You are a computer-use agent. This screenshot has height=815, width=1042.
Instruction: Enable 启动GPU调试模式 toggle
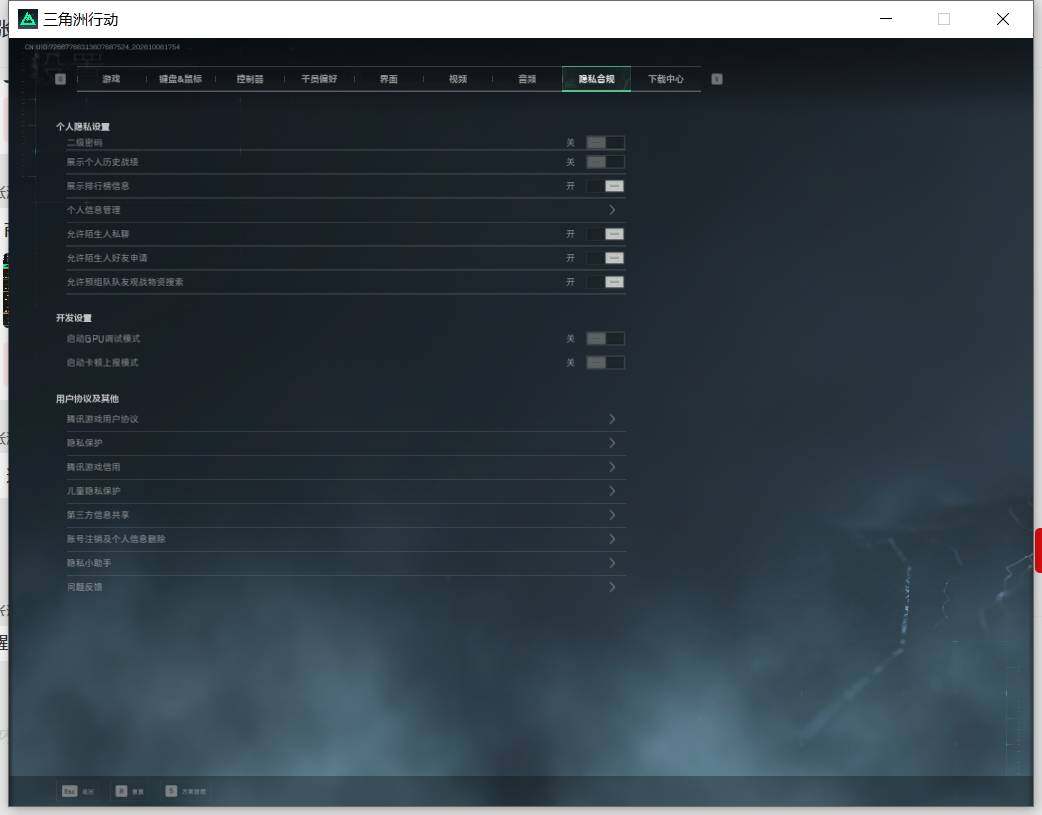tap(605, 339)
